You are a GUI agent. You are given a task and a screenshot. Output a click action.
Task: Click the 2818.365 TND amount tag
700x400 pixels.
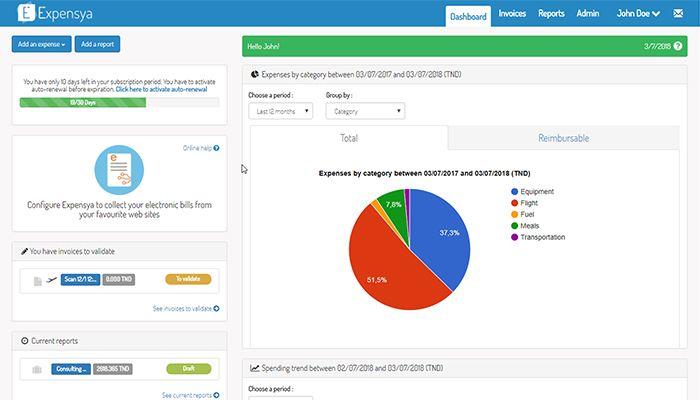click(x=113, y=369)
